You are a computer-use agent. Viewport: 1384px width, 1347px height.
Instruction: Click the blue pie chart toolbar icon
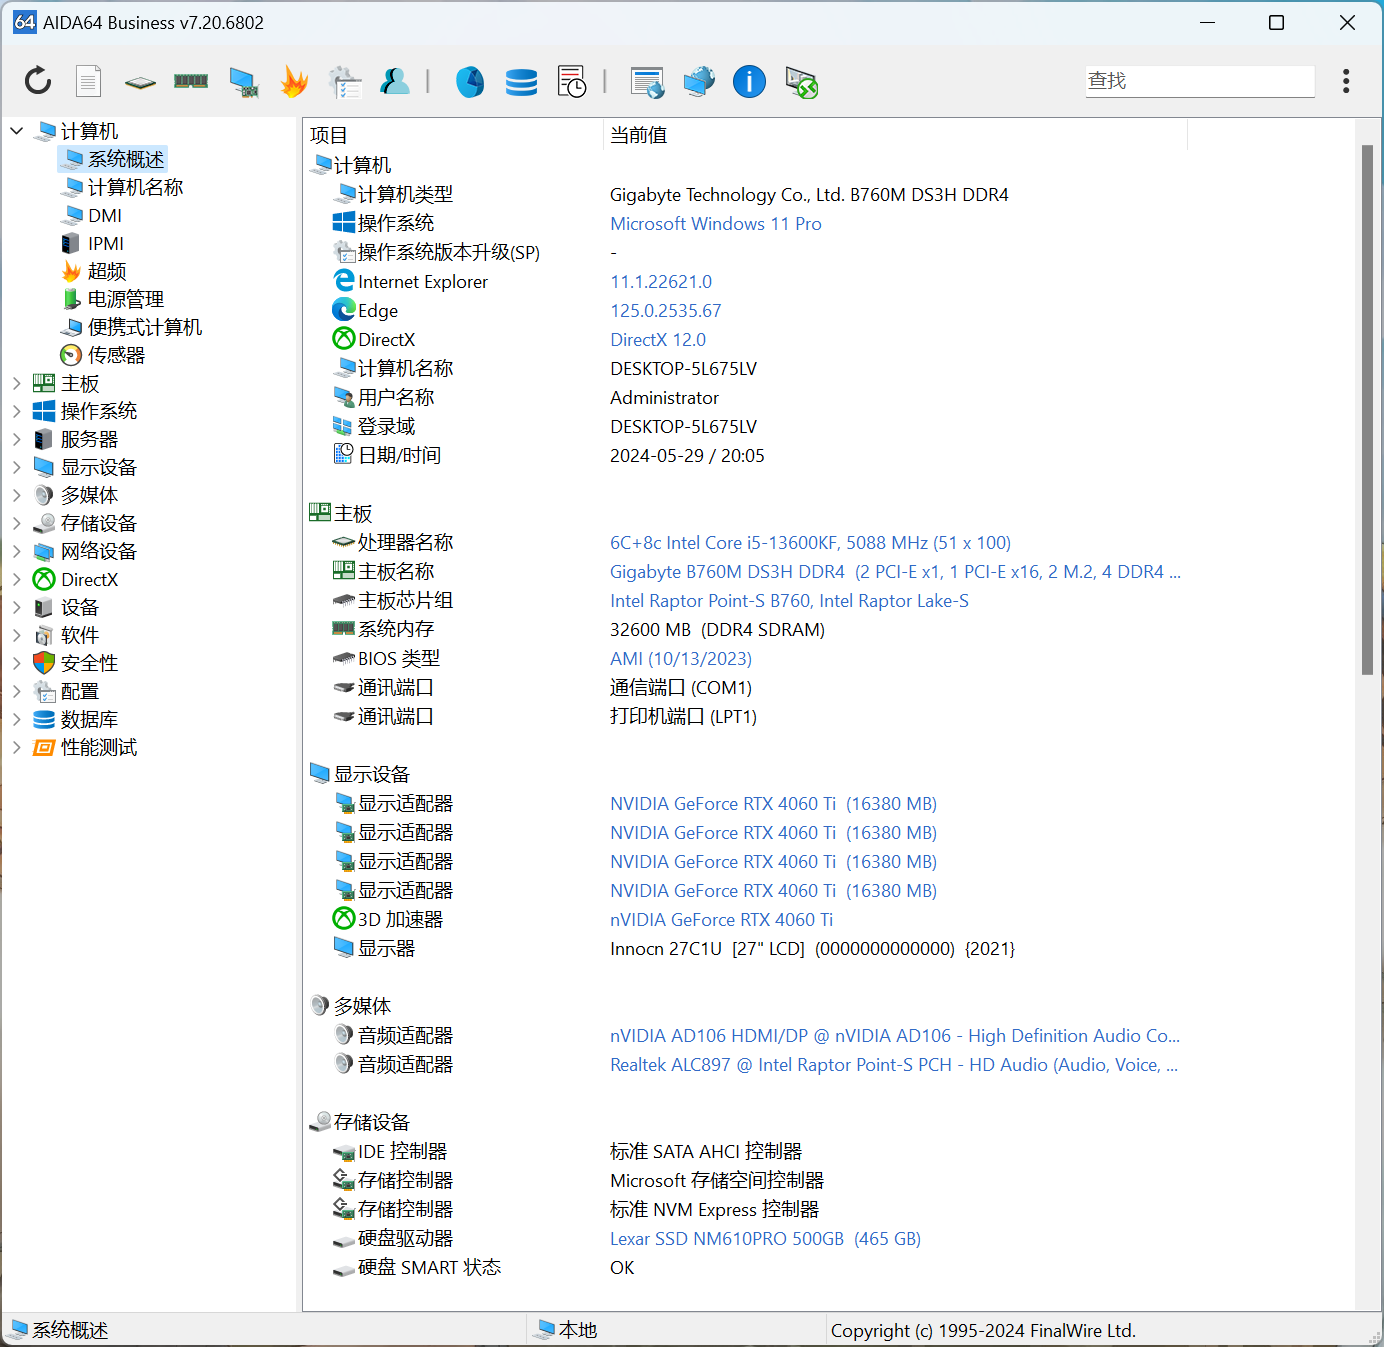tap(470, 81)
